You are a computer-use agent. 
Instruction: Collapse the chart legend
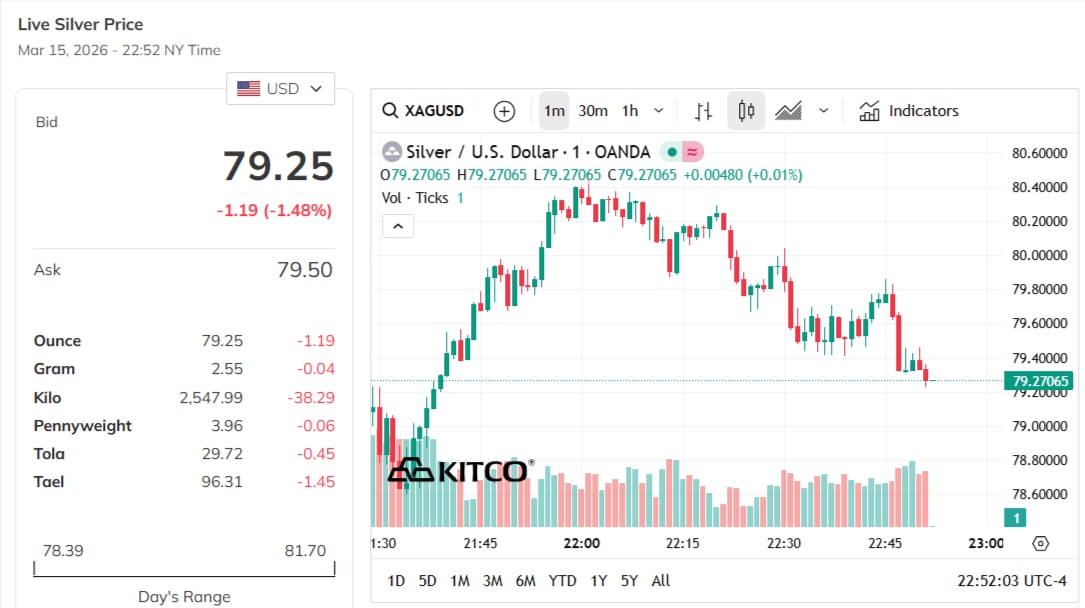coord(397,227)
